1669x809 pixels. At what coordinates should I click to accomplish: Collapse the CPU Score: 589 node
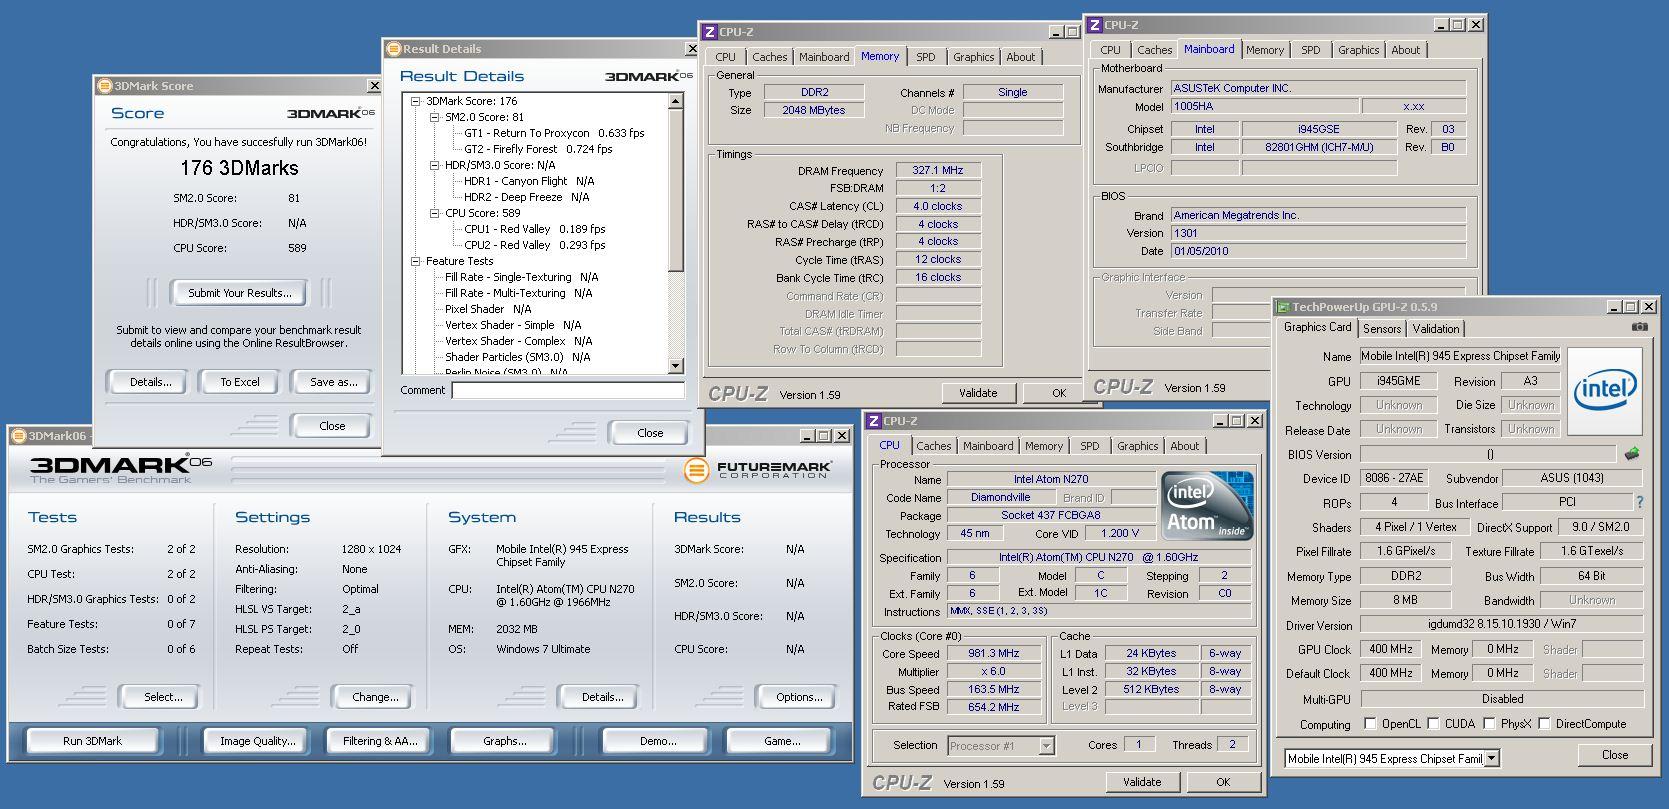pyautogui.click(x=435, y=213)
